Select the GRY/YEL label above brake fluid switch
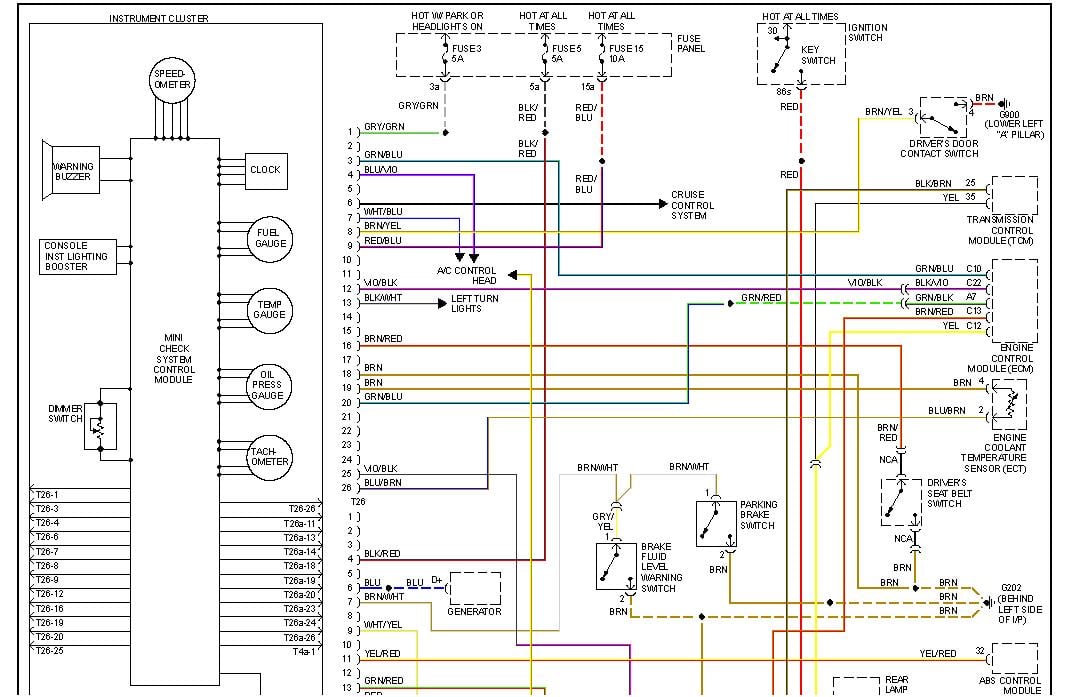This screenshot has width=1066, height=697. click(603, 522)
